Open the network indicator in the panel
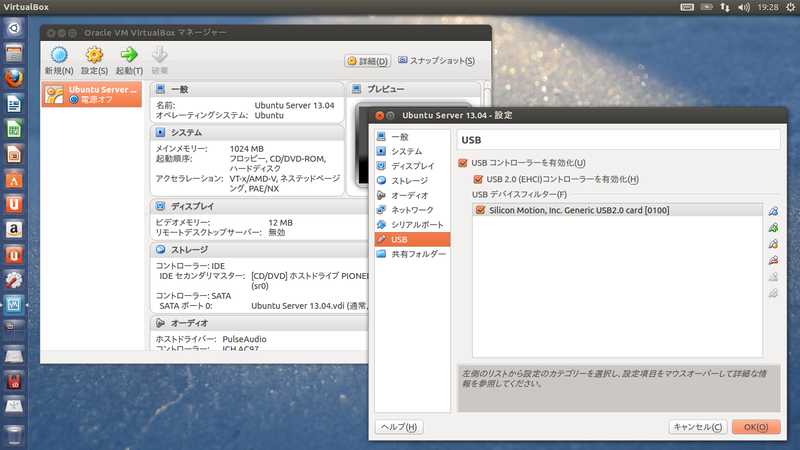 coord(724,7)
